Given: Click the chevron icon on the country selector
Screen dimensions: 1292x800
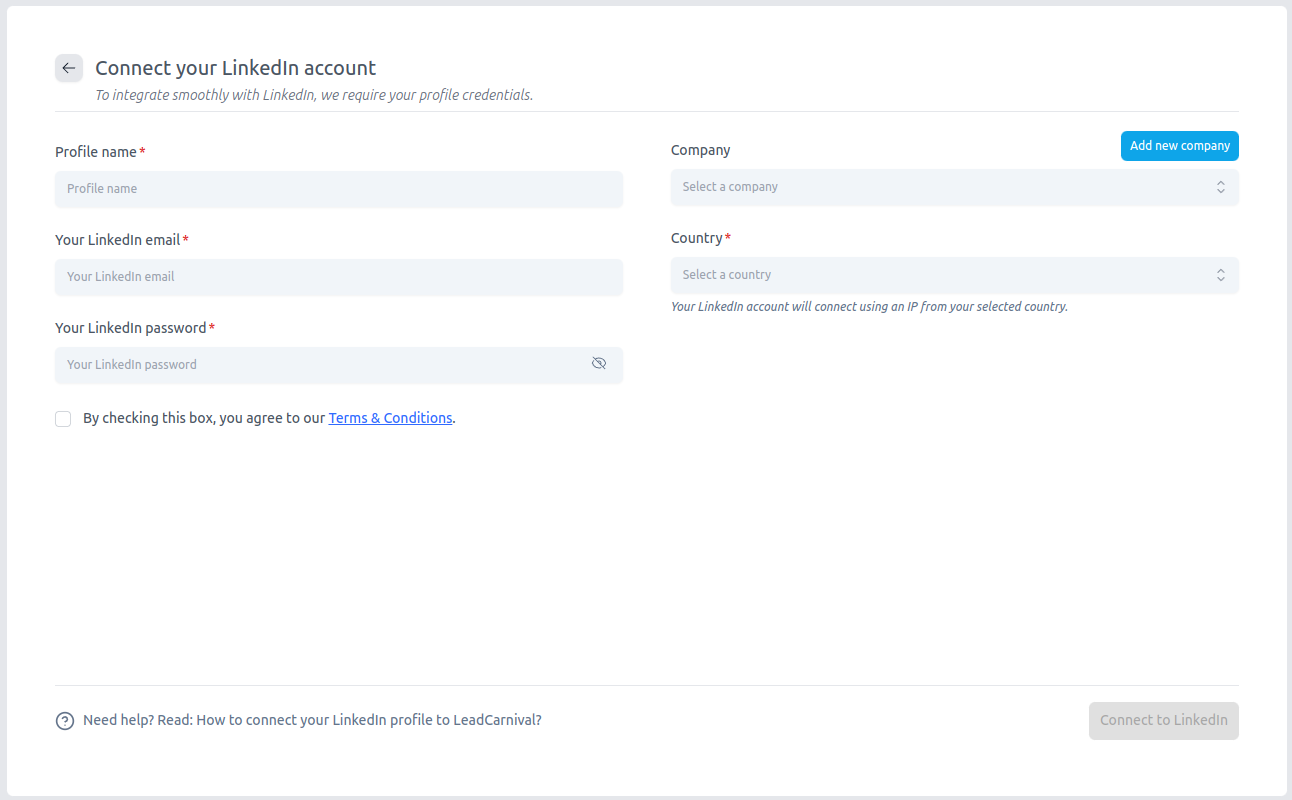Looking at the screenshot, I should coord(1220,275).
